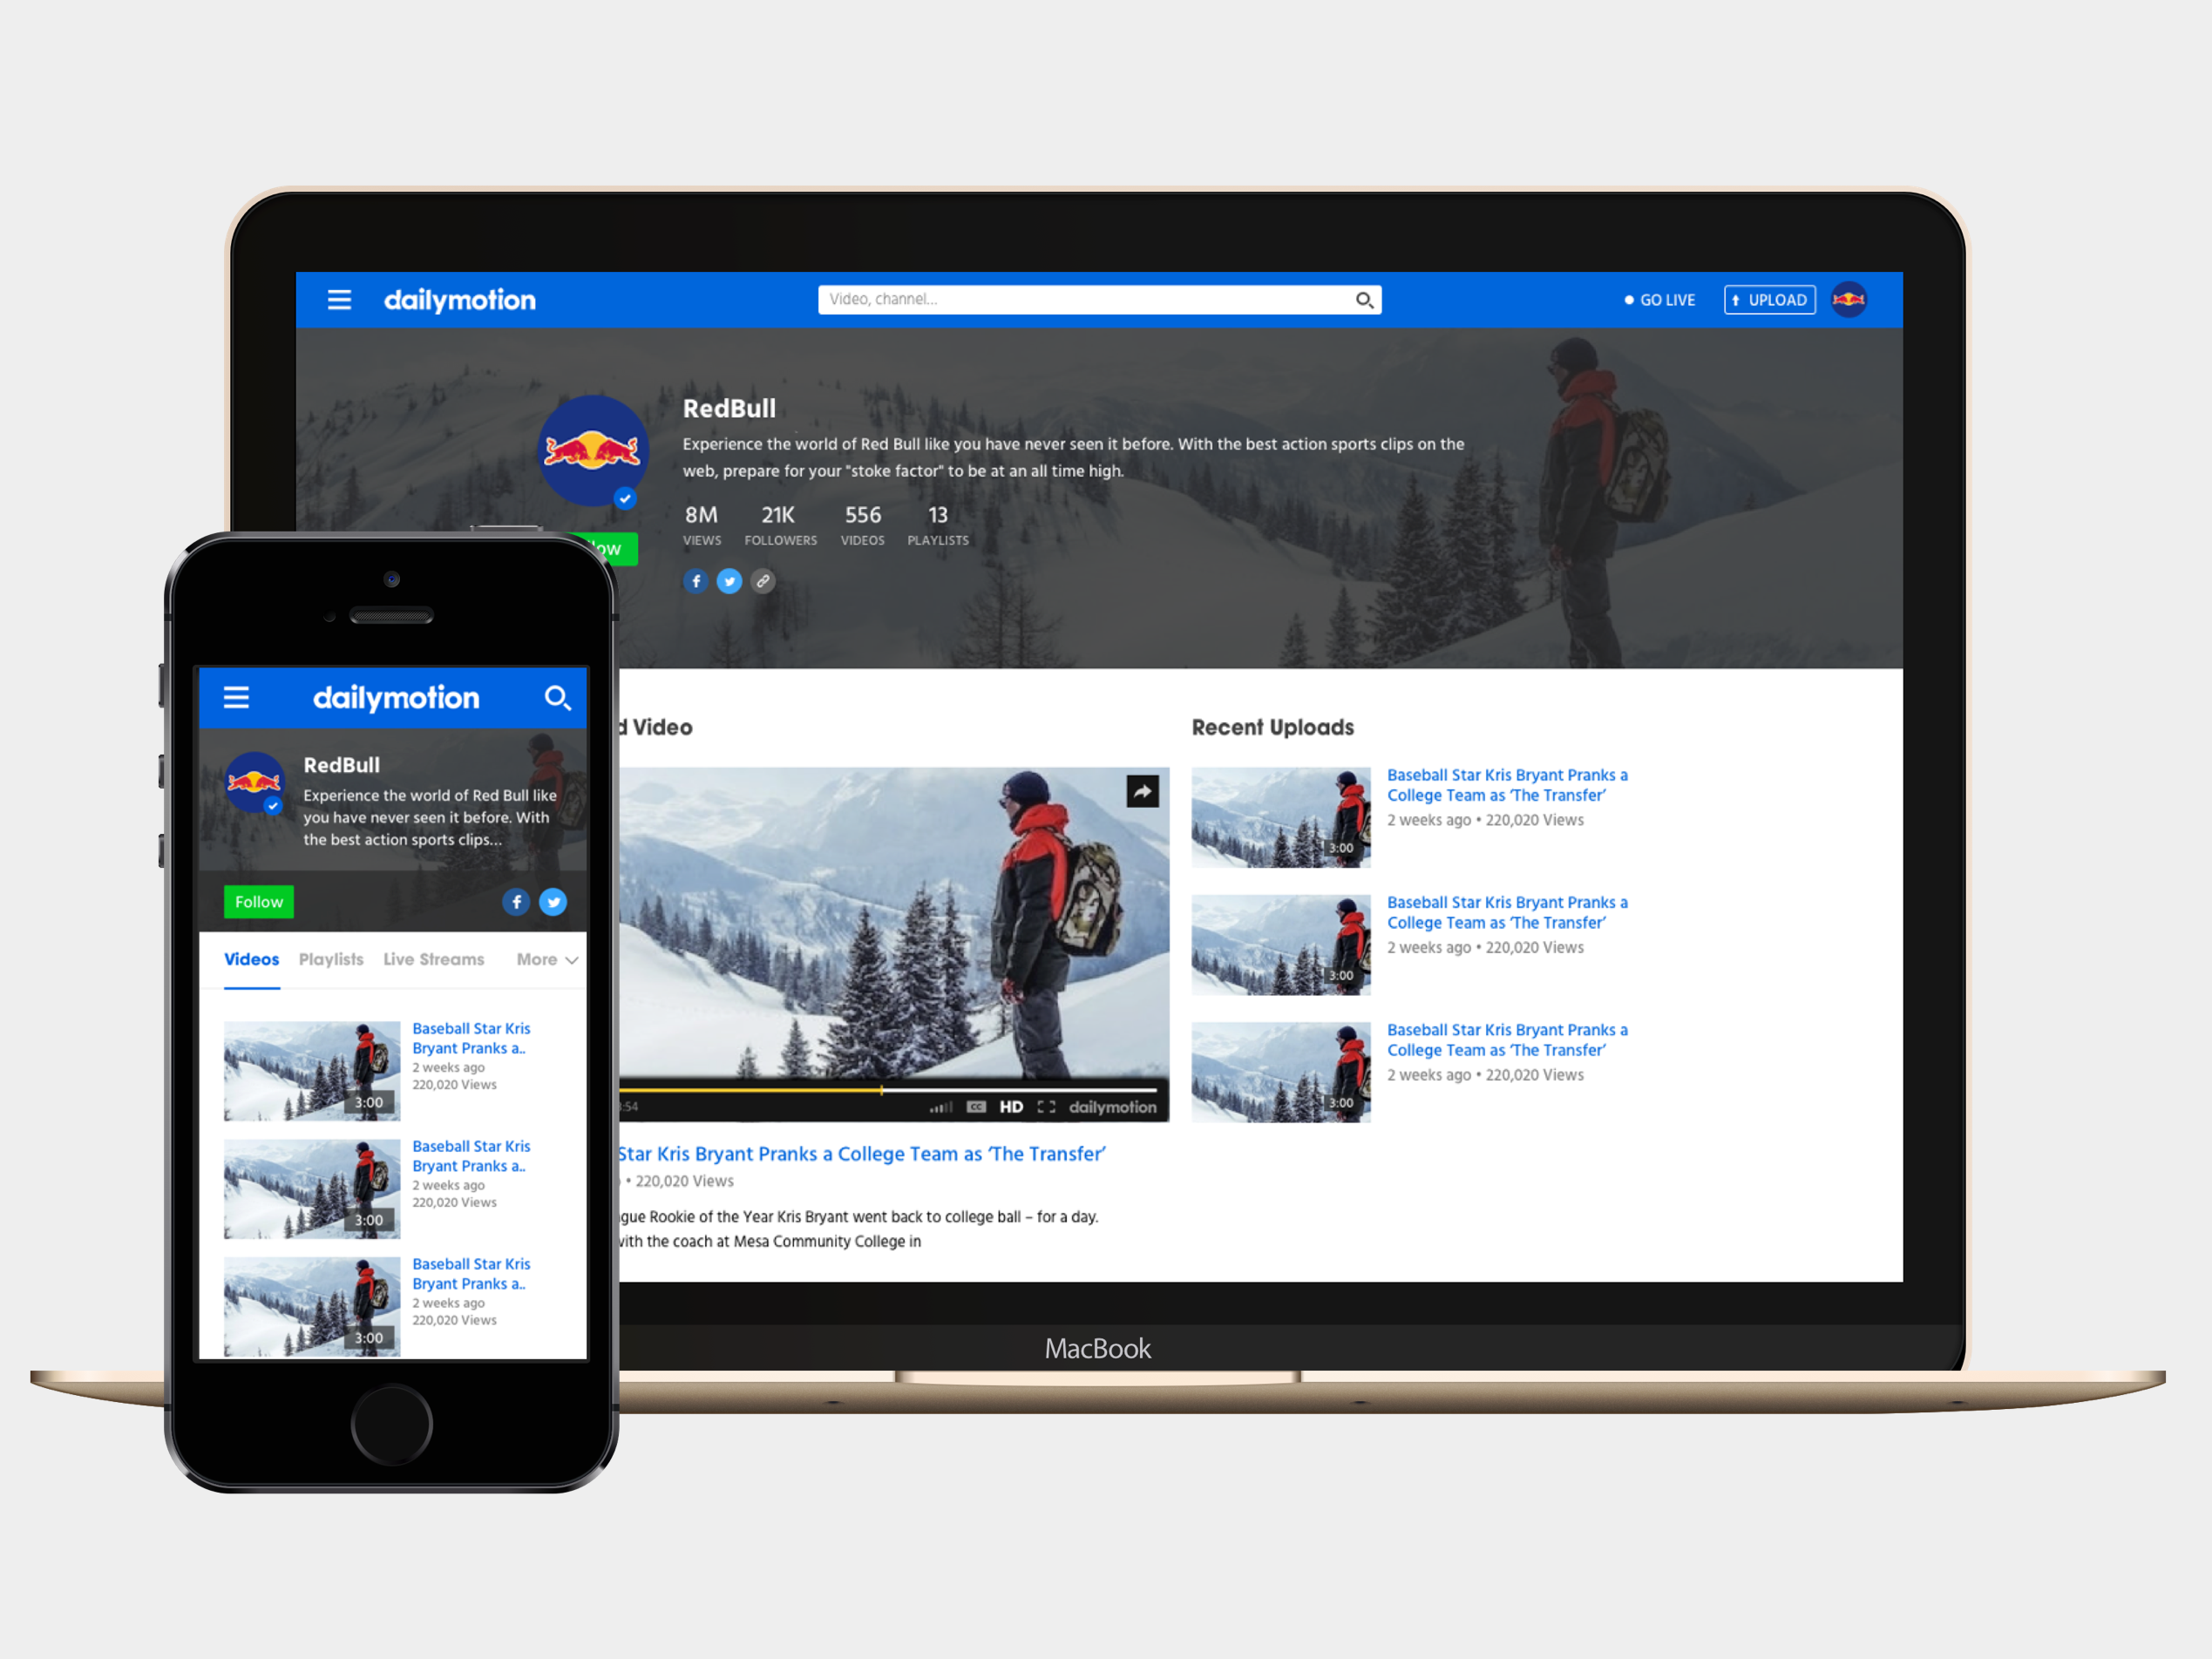This screenshot has width=2212, height=1659.
Task: Switch to the Playlists tab on mobile
Action: [331, 960]
